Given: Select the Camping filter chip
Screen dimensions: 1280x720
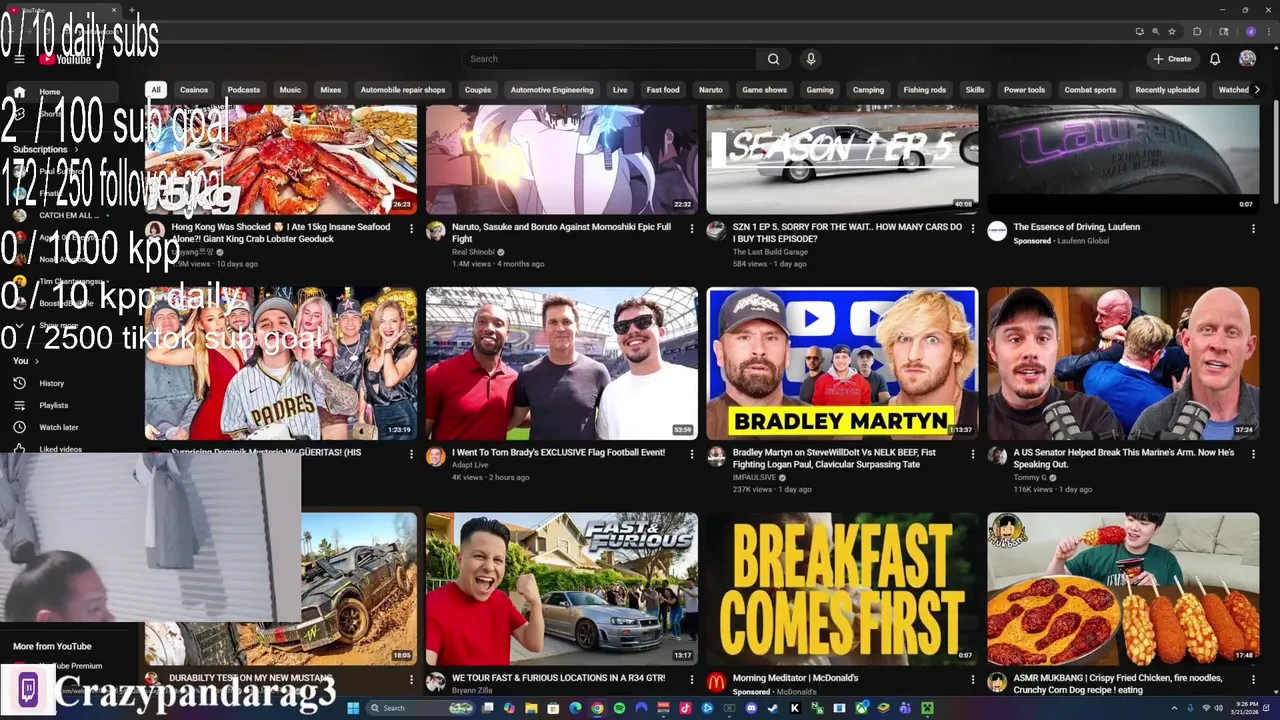Looking at the screenshot, I should coord(868,90).
